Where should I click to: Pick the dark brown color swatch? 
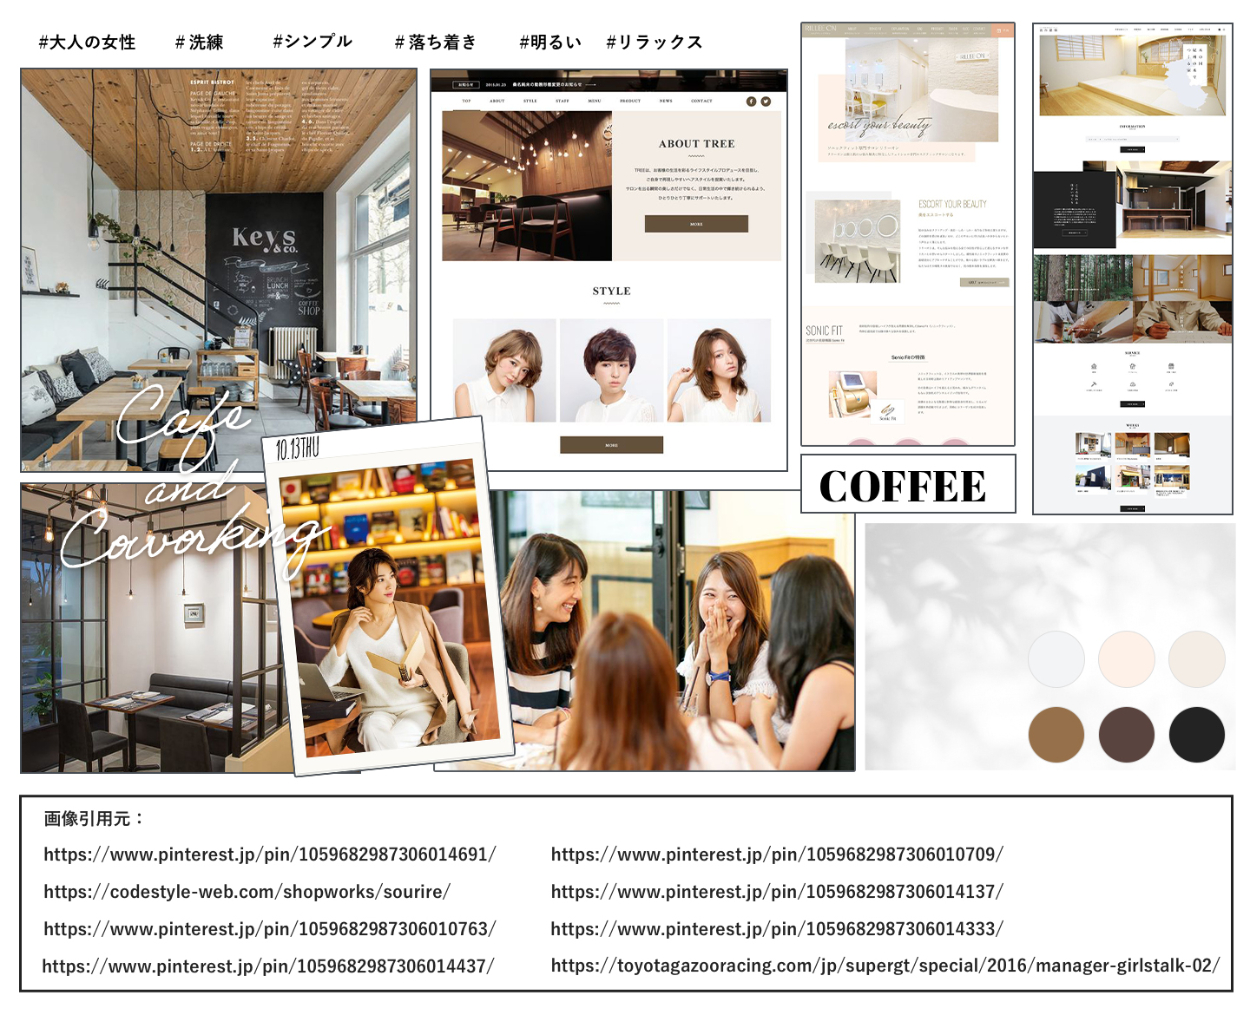[x=1126, y=734]
